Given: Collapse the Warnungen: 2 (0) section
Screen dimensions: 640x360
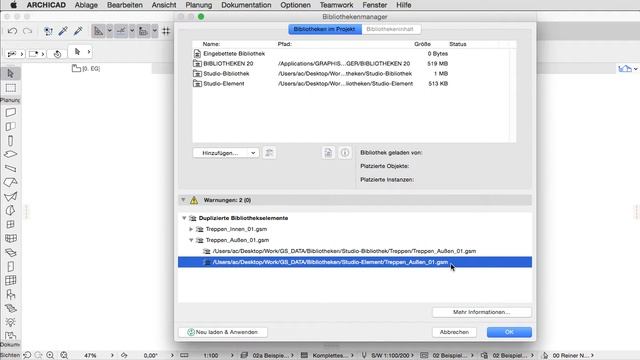Looking at the screenshot, I should click(x=183, y=200).
